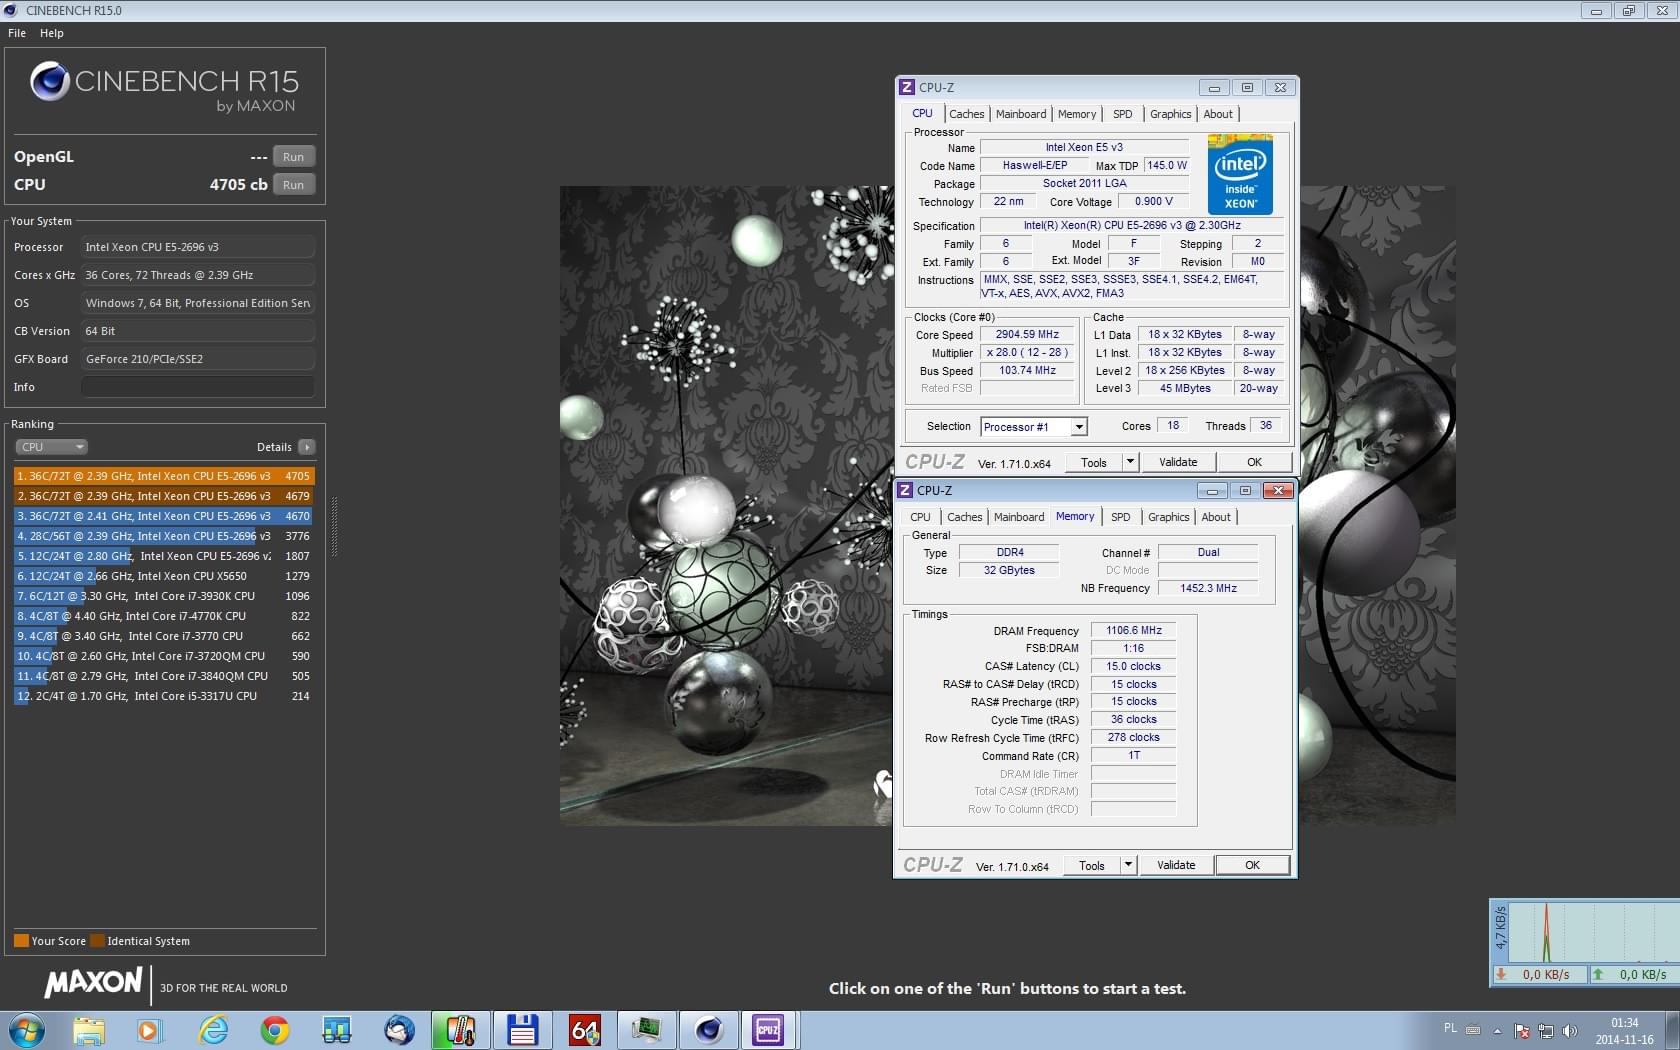Open Thunderbird mail in the taskbar
The image size is (1680, 1050).
pyautogui.click(x=399, y=1030)
